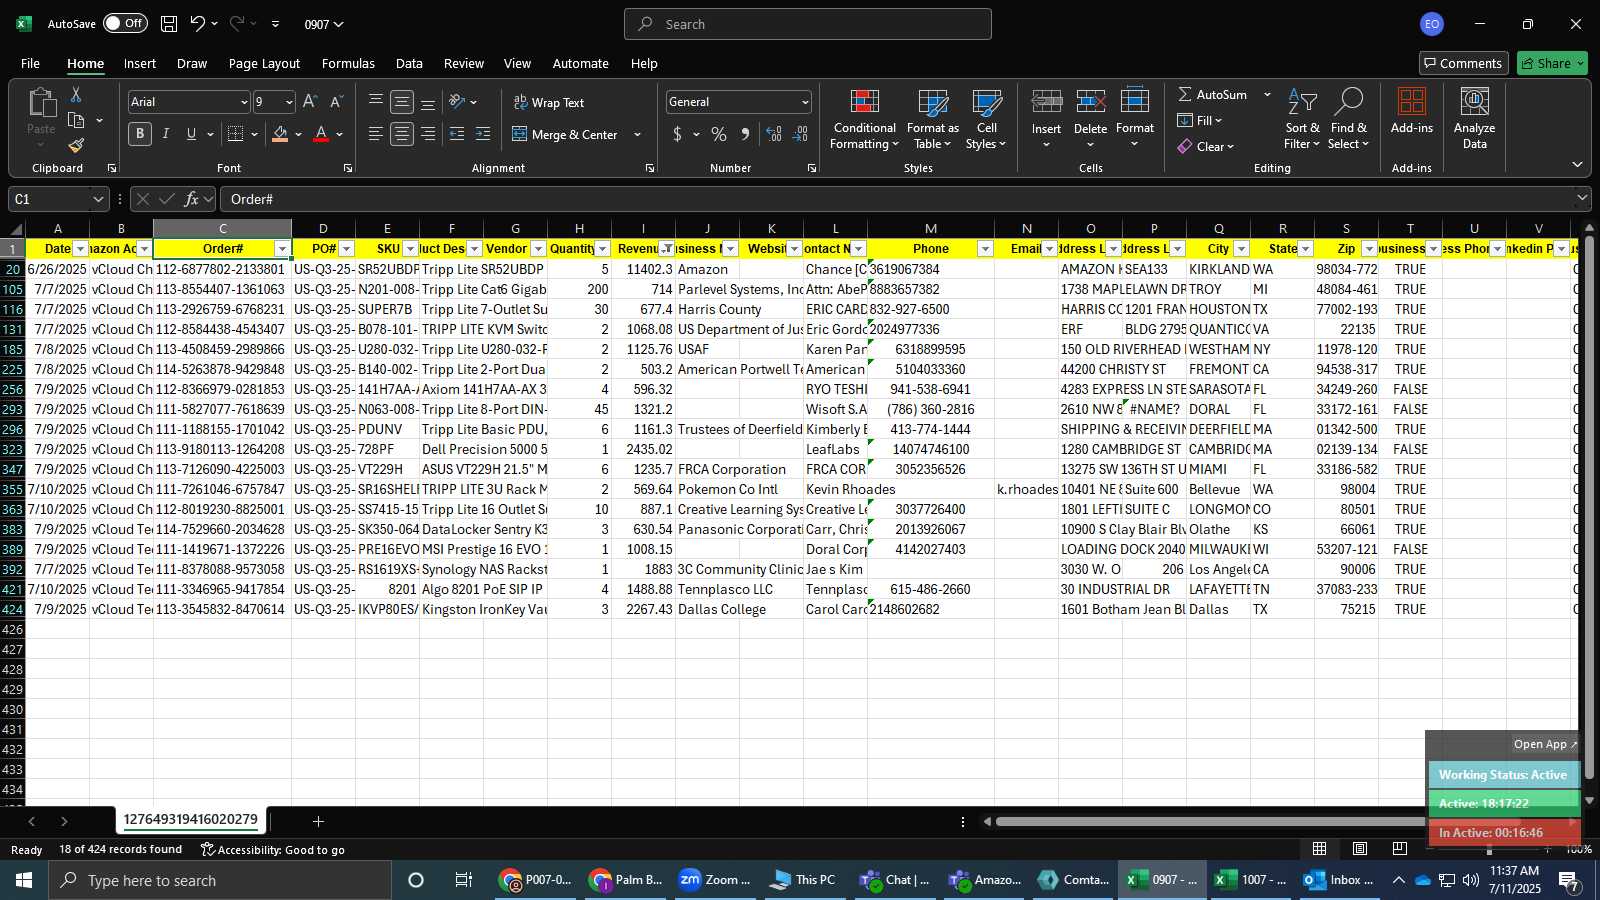Click Decrease Font Size icon

336,102
